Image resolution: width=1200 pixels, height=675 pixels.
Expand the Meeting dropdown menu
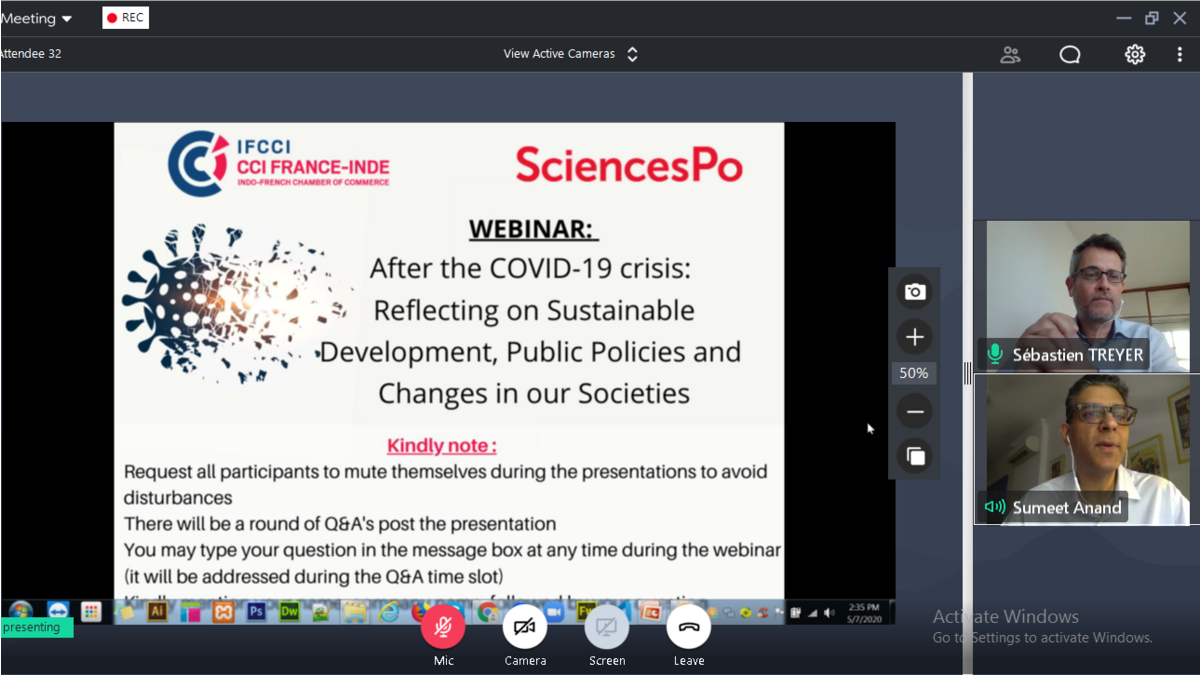point(38,18)
